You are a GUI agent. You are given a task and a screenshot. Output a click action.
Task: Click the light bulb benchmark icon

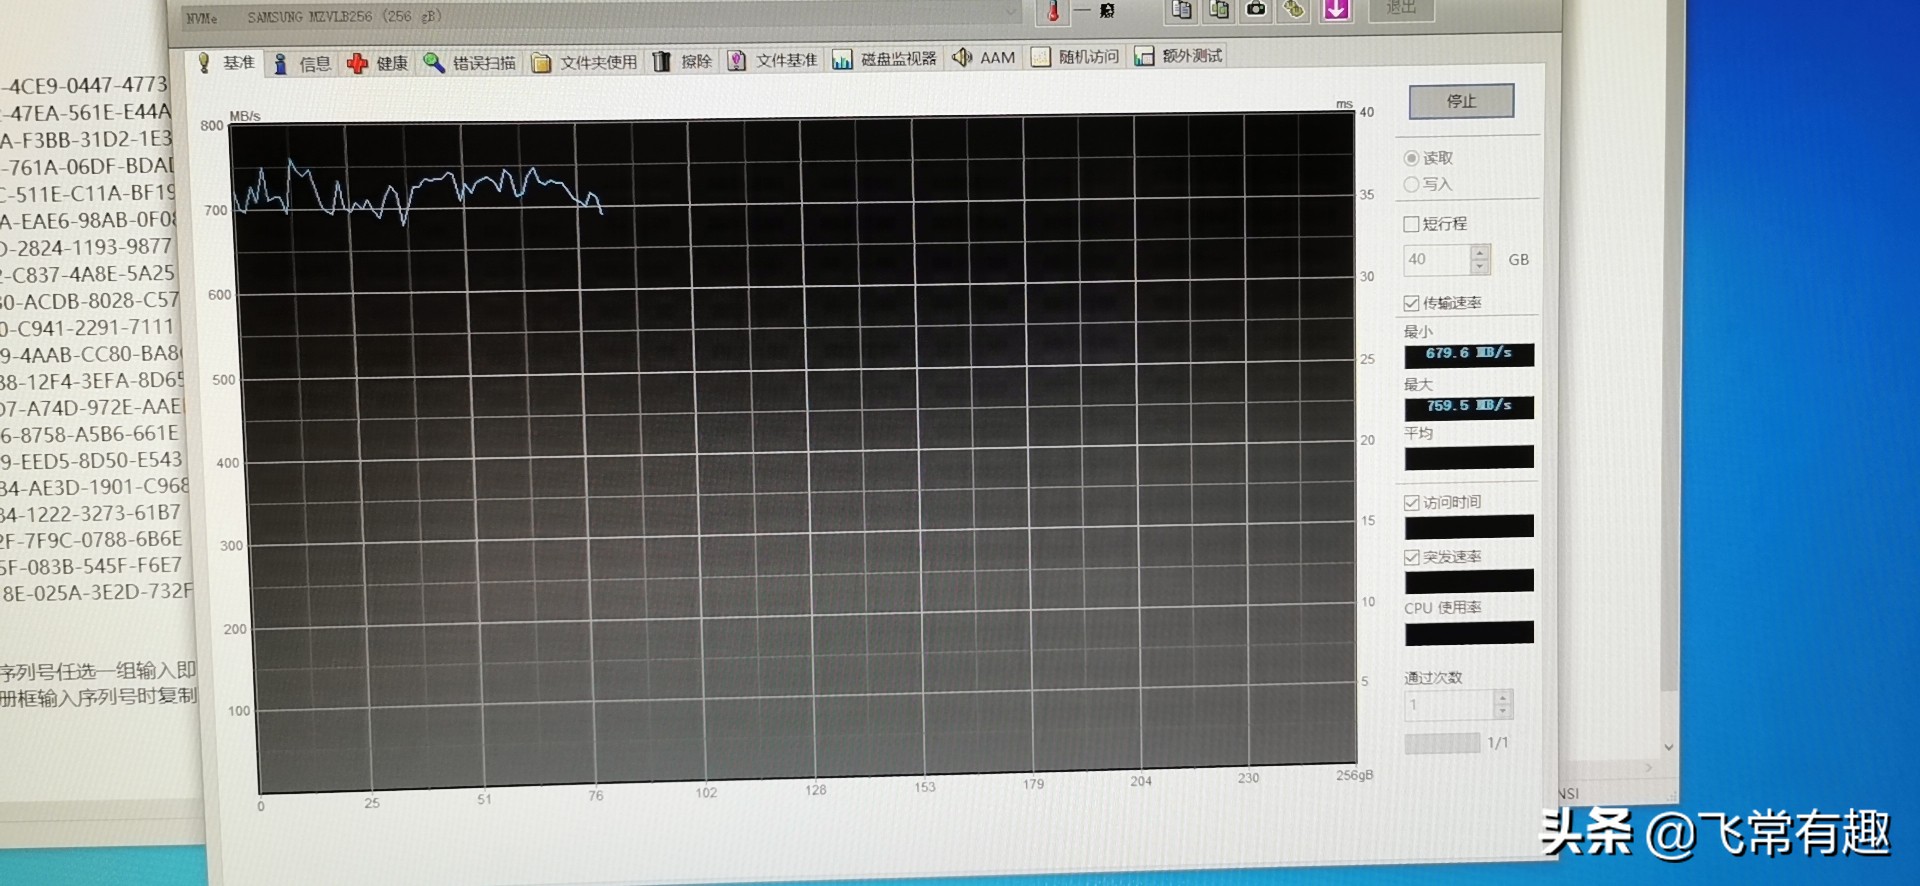pyautogui.click(x=204, y=63)
